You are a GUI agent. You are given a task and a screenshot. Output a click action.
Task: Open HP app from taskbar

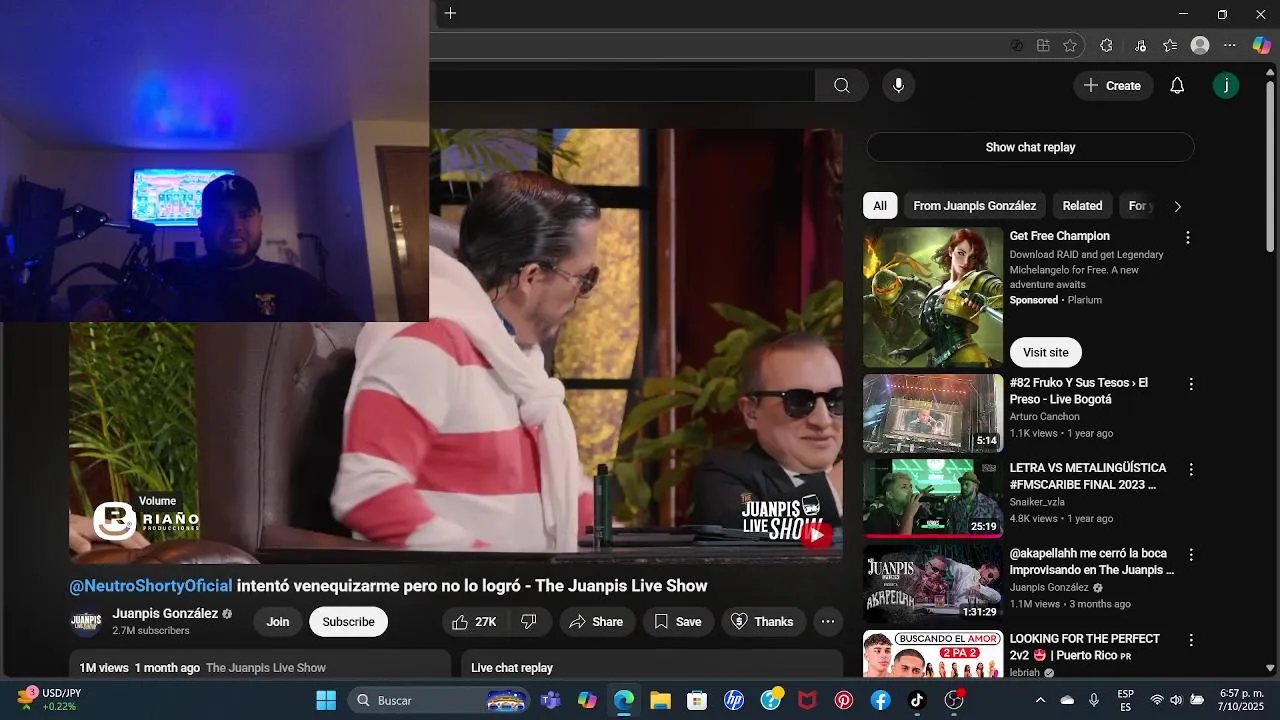click(x=734, y=700)
